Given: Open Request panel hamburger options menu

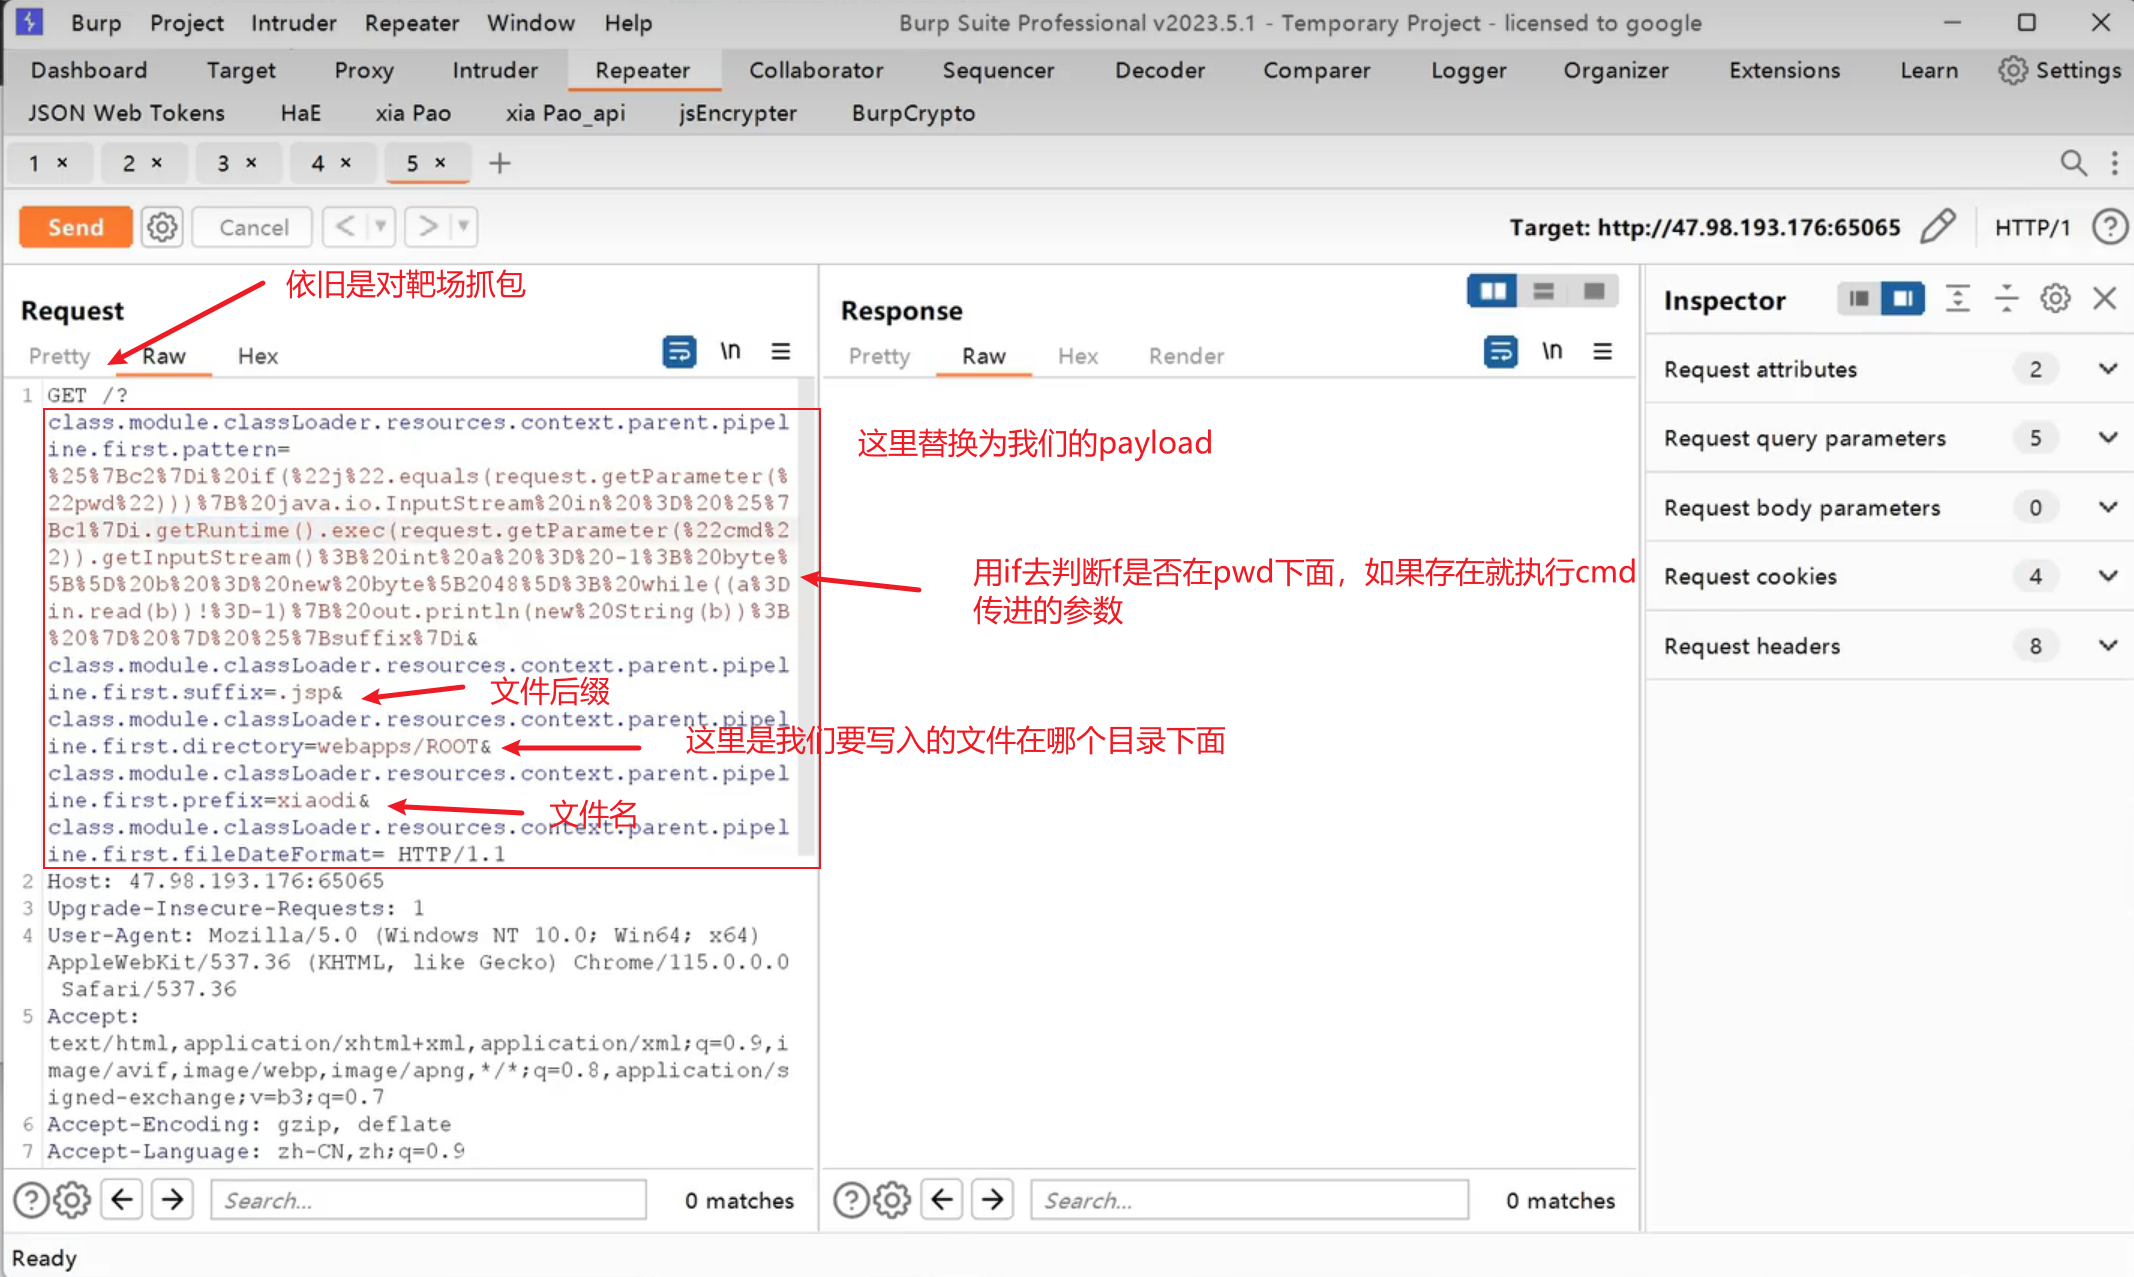Looking at the screenshot, I should tap(781, 352).
